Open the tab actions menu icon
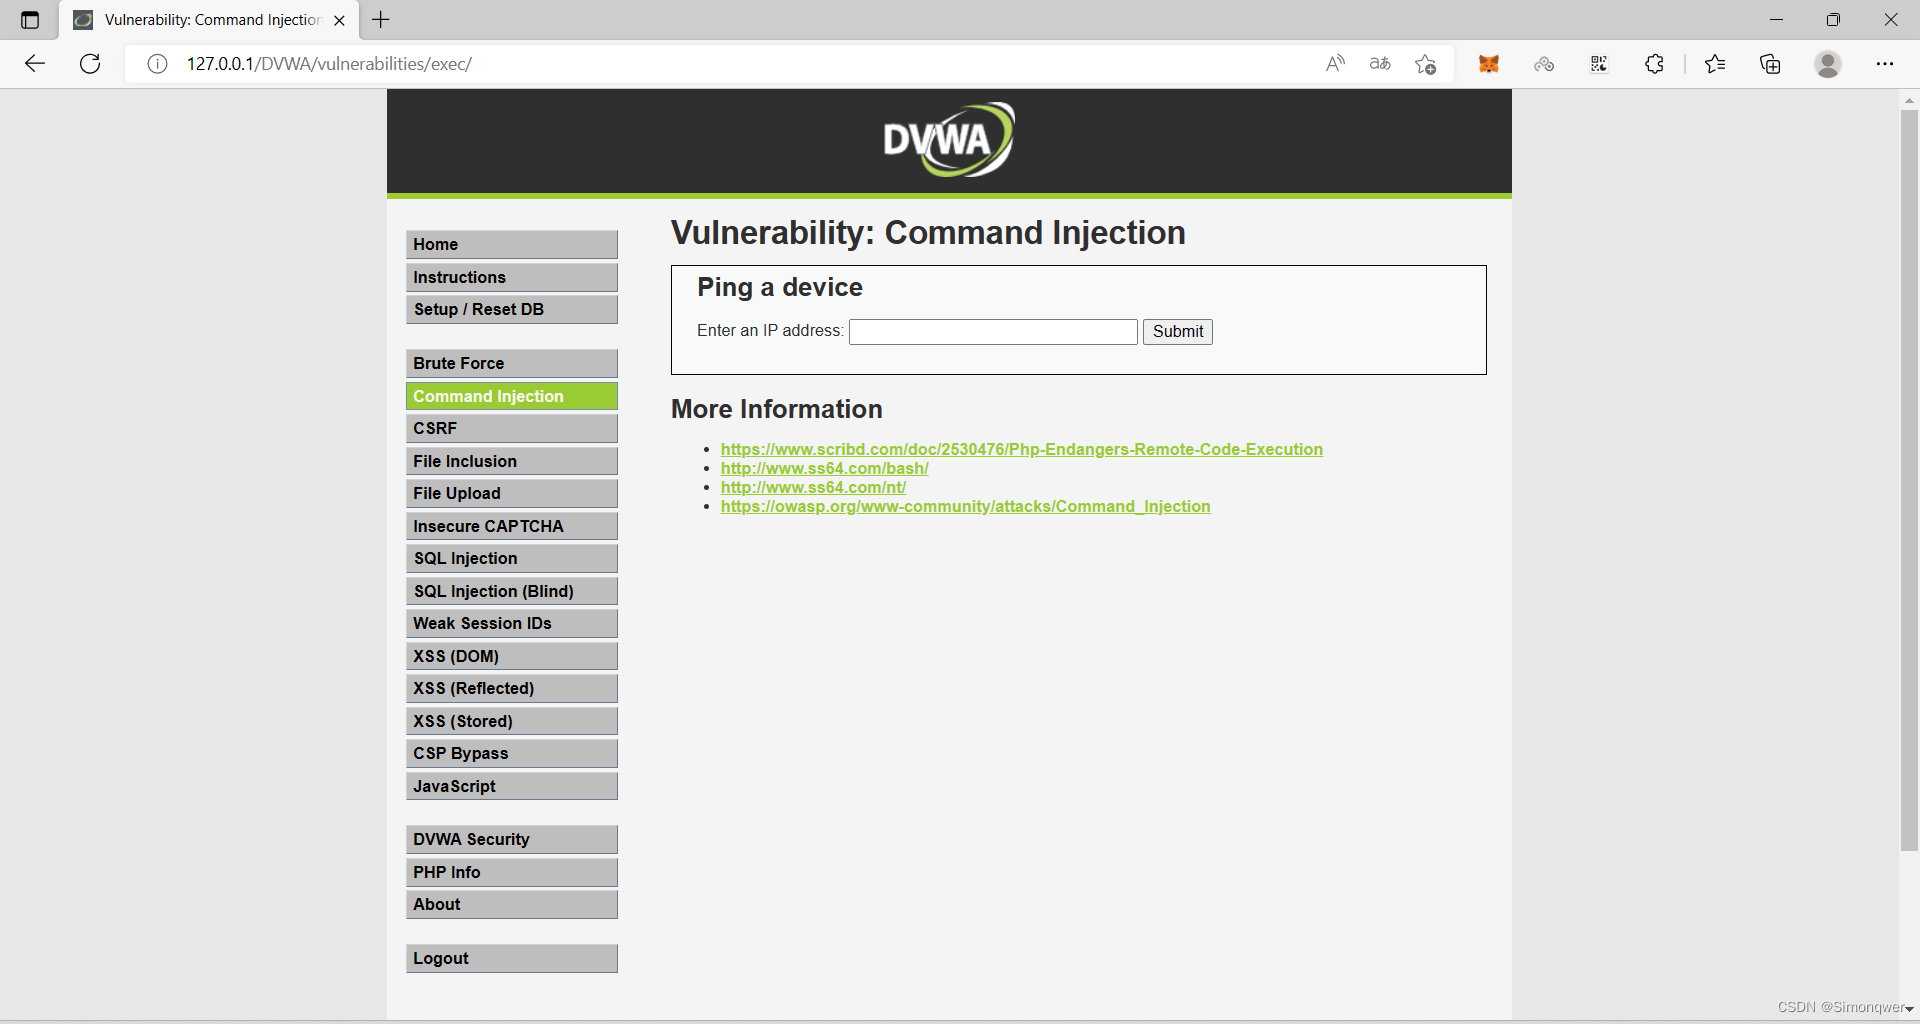 (x=30, y=20)
